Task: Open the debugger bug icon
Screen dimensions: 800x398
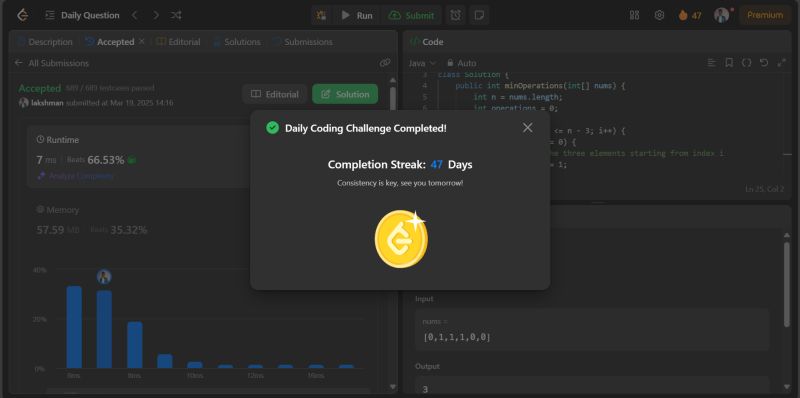Action: tap(321, 15)
